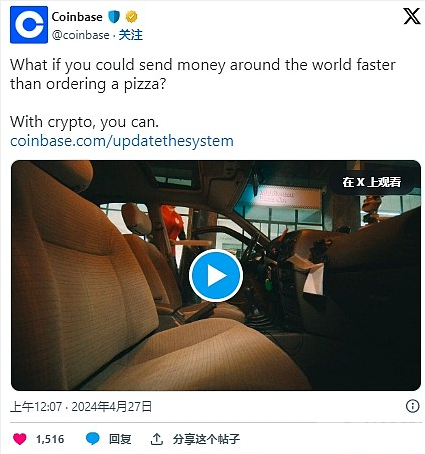Click the 1,516 likes count
425x454 pixels.
pyautogui.click(x=50, y=439)
